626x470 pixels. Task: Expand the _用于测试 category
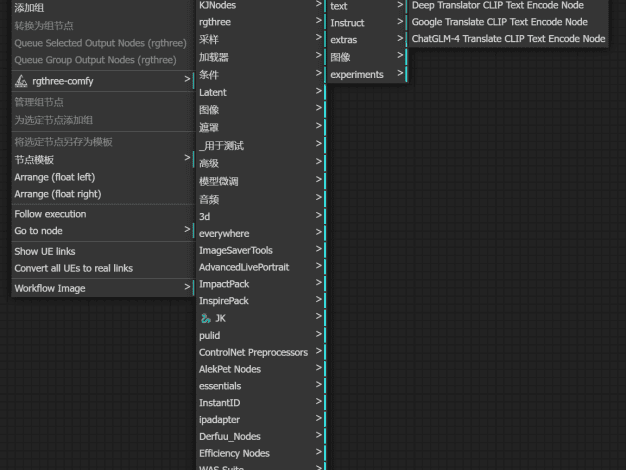coord(261,145)
